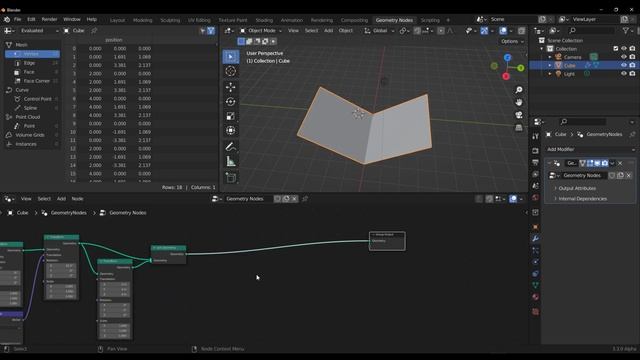The height and width of the screenshot is (360, 640).
Task: Toggle Light visibility eye in outliner
Action: click(x=624, y=74)
